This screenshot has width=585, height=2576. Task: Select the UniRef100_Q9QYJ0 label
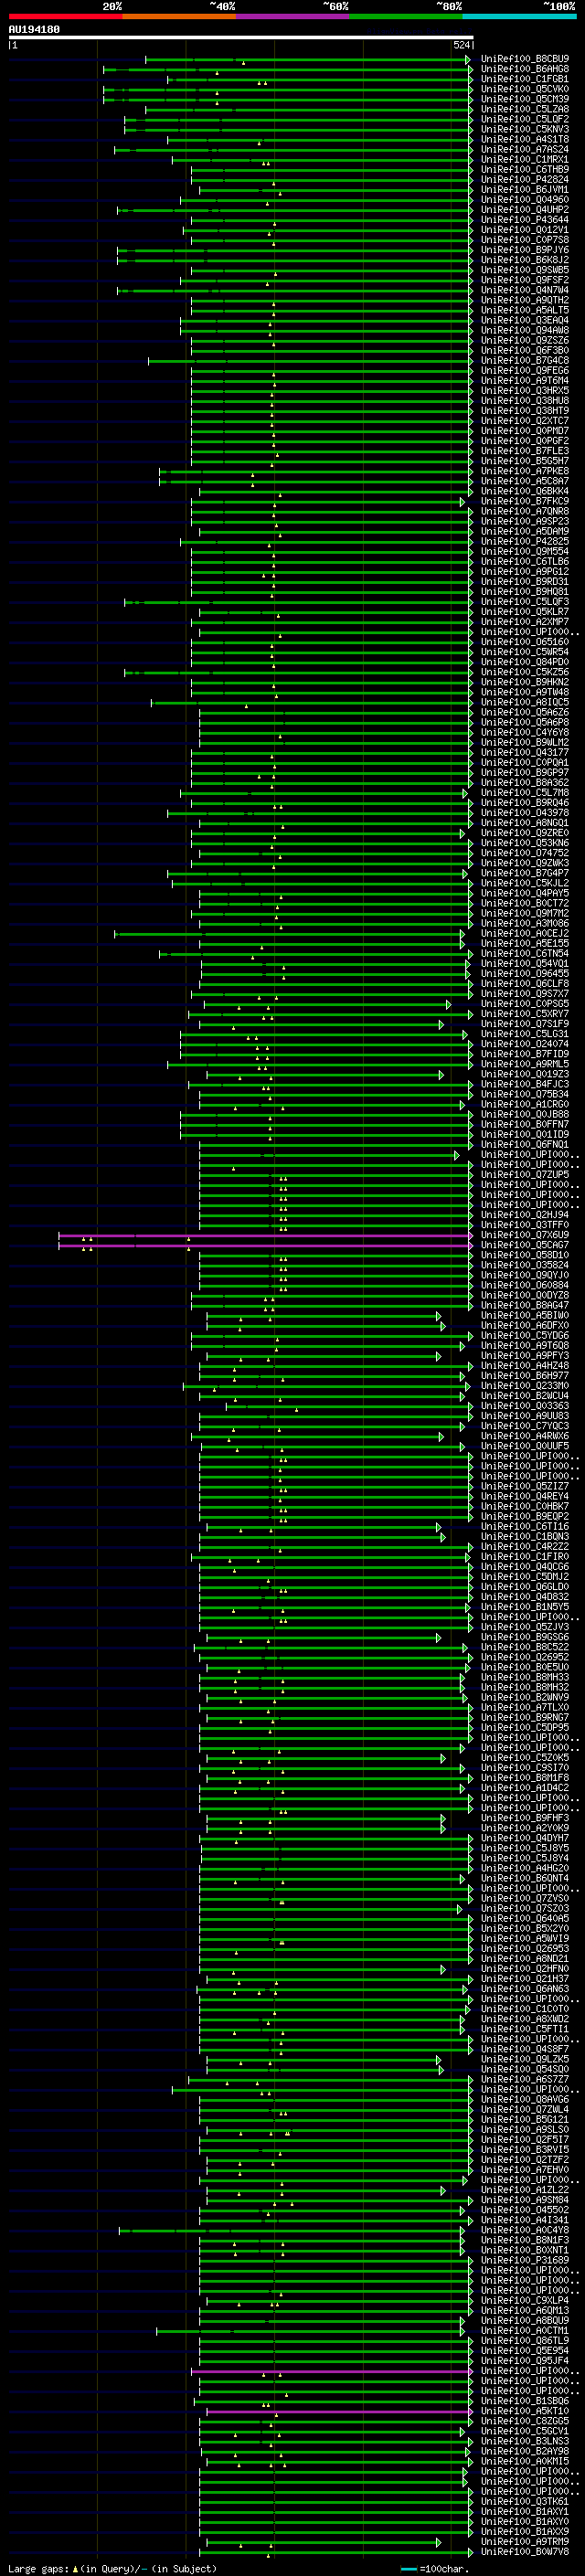(x=524, y=1275)
